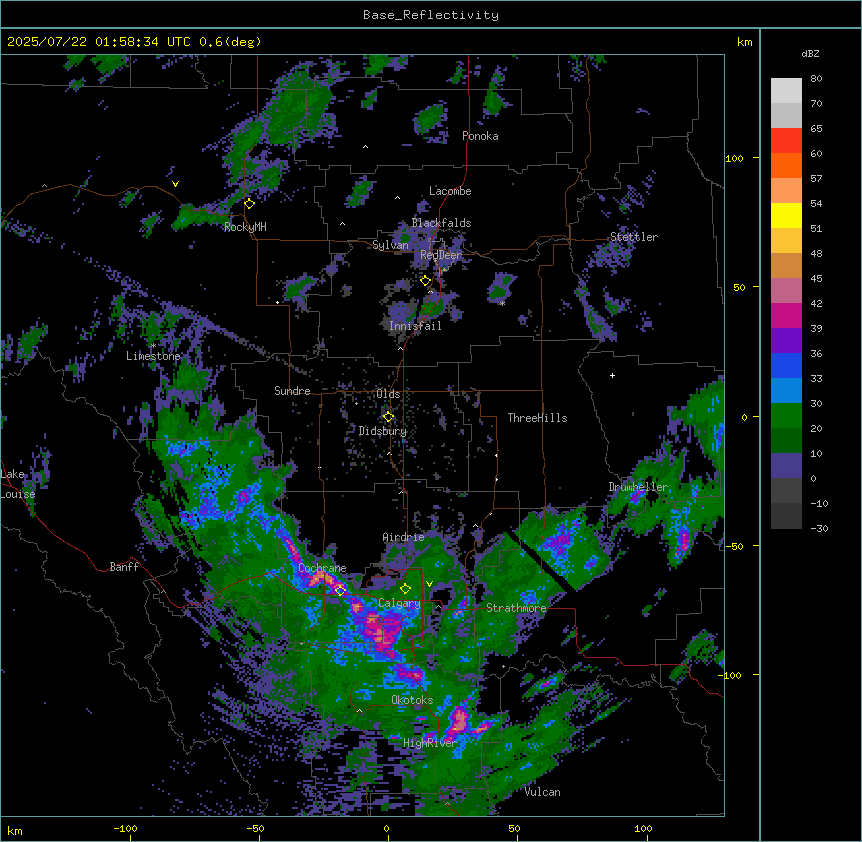Click the RockyMH label
Viewport: 862px width, 842px height.
[x=245, y=227]
